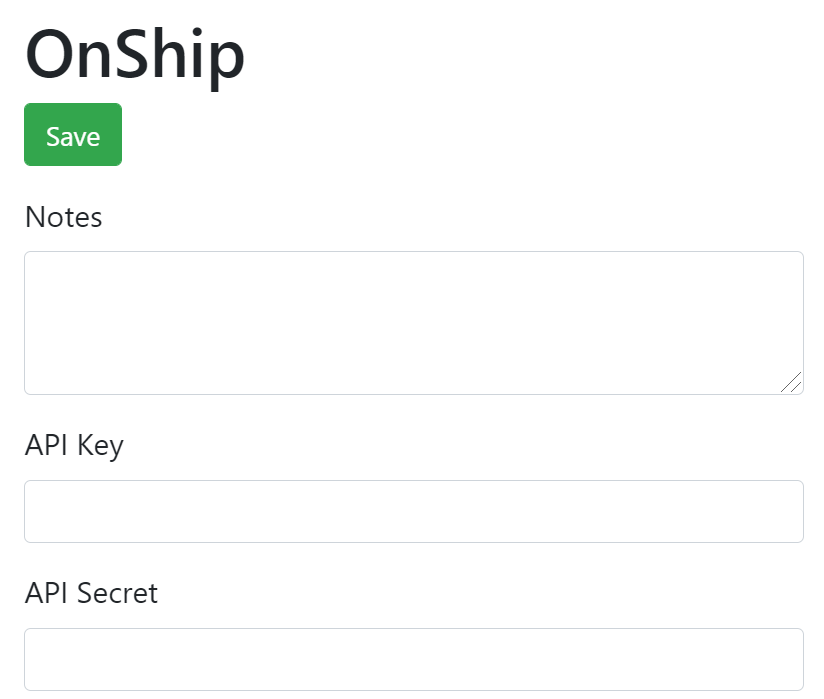The width and height of the screenshot is (824, 699).
Task: Click the OnShip page heading
Action: 135,55
